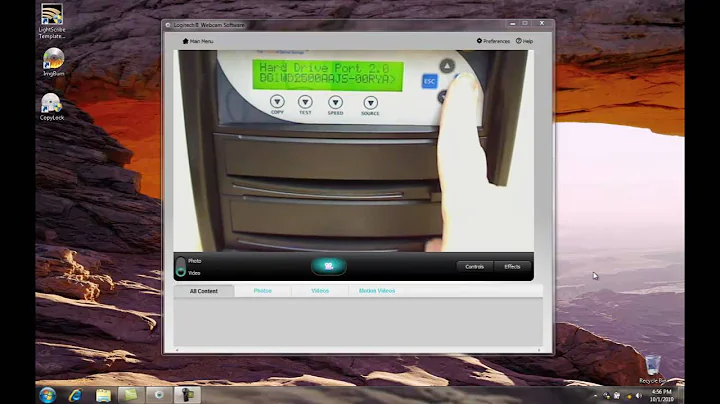Launch Internet Explorer from the taskbar

tap(75, 395)
